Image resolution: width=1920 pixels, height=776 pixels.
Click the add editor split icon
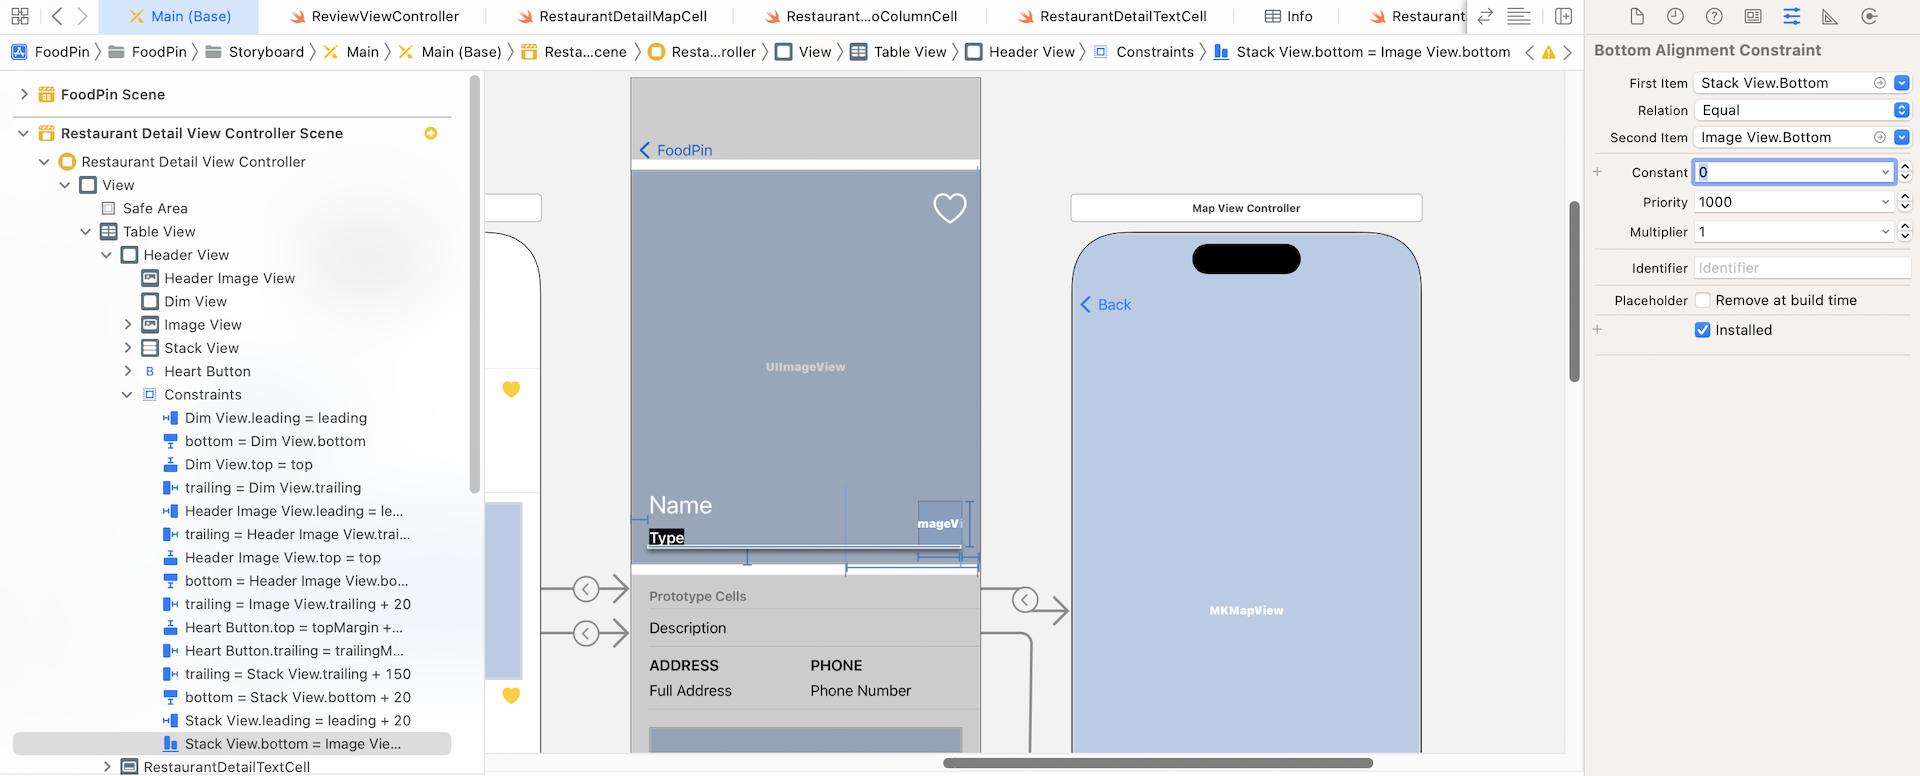coord(1564,16)
